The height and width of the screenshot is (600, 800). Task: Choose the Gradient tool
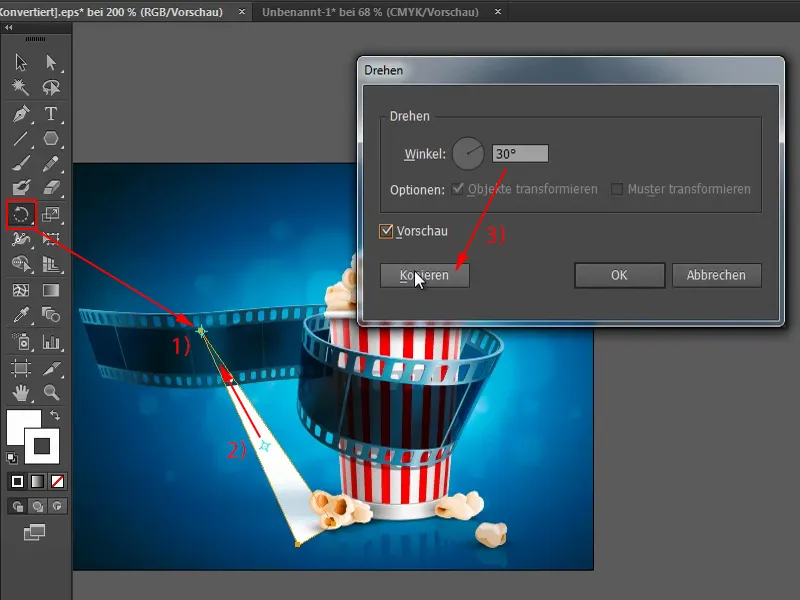coord(51,290)
